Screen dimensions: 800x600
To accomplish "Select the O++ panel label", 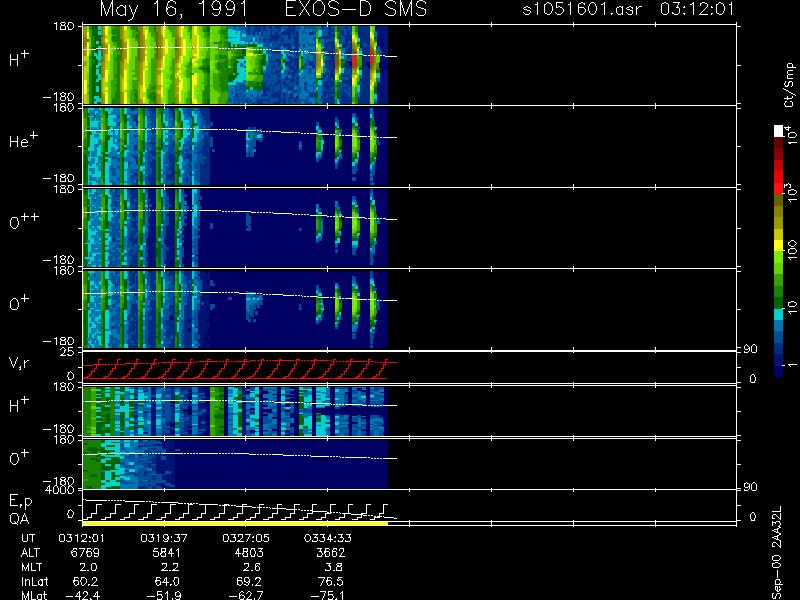I will (x=24, y=221).
